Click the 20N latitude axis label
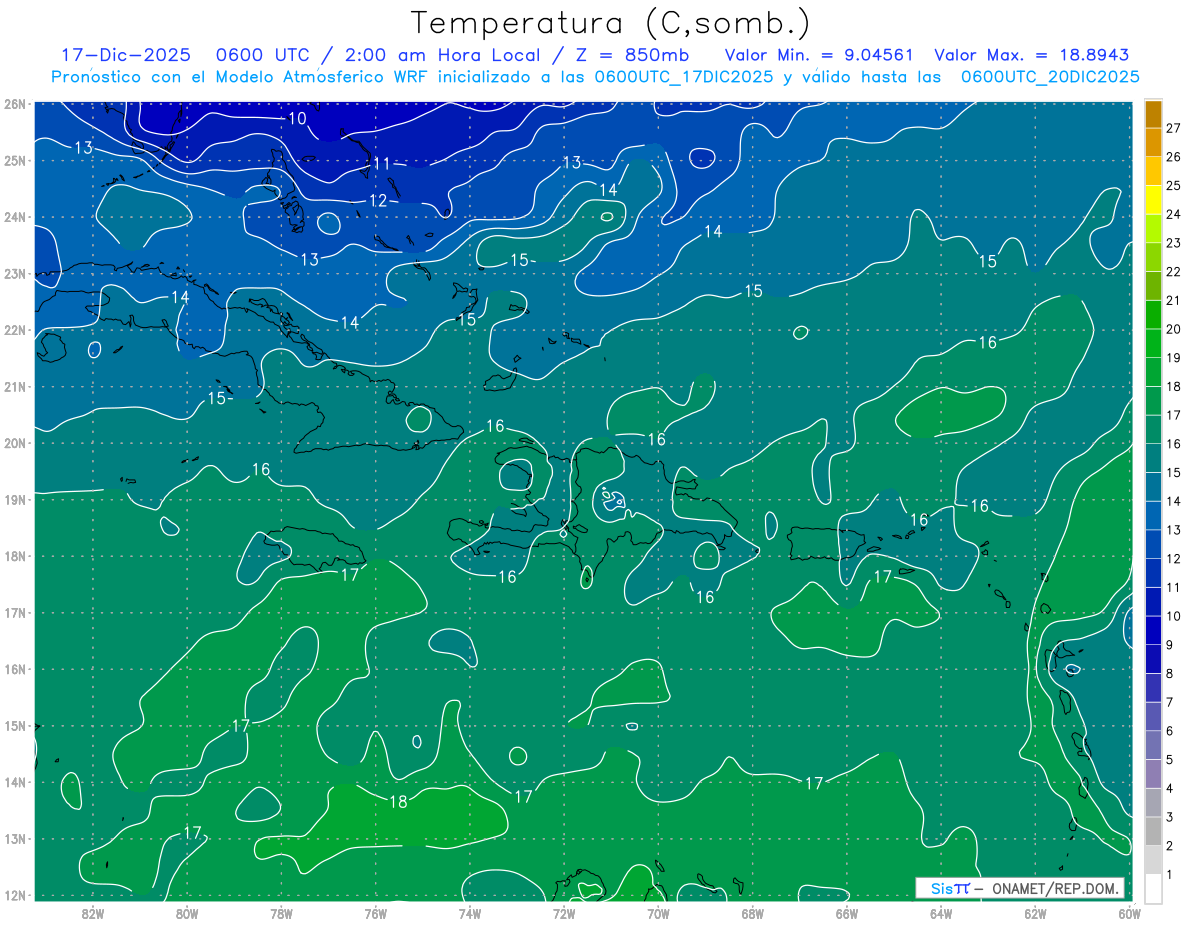This screenshot has height=927, width=1200. 15,443
